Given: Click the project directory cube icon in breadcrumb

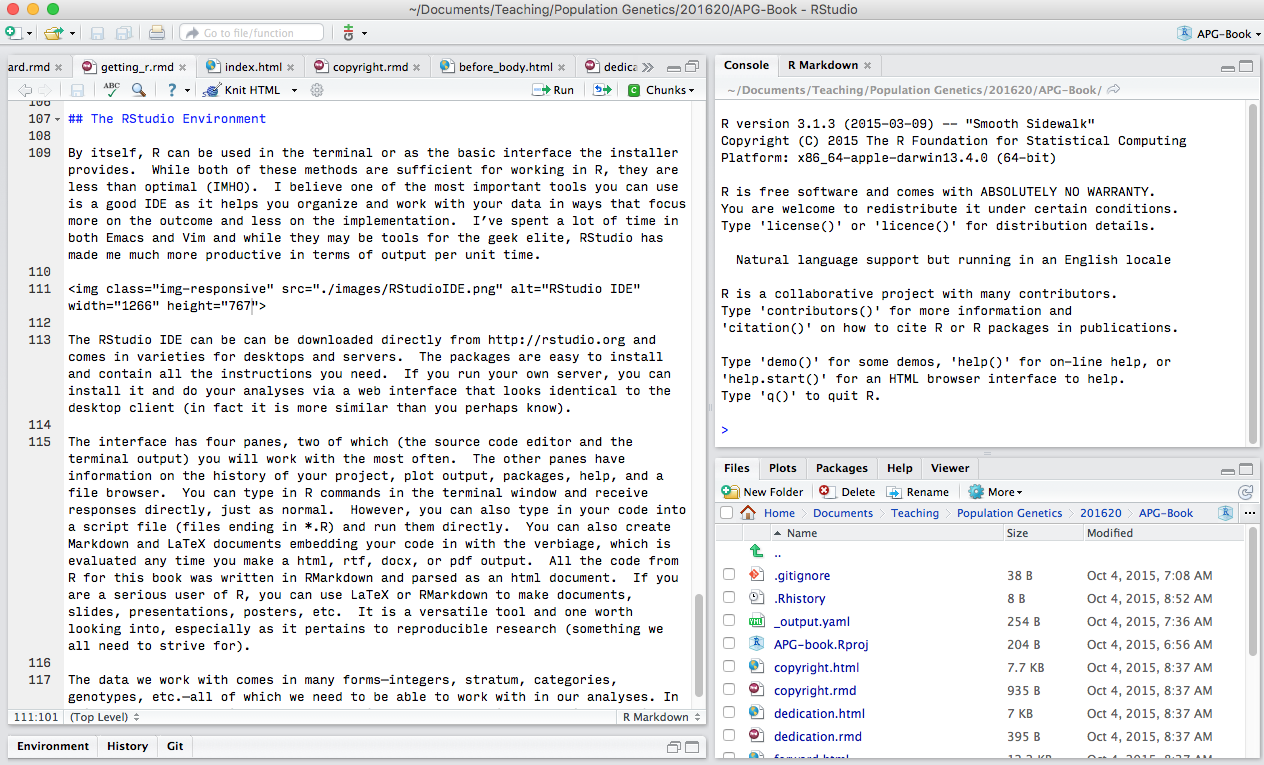Looking at the screenshot, I should (x=1224, y=513).
